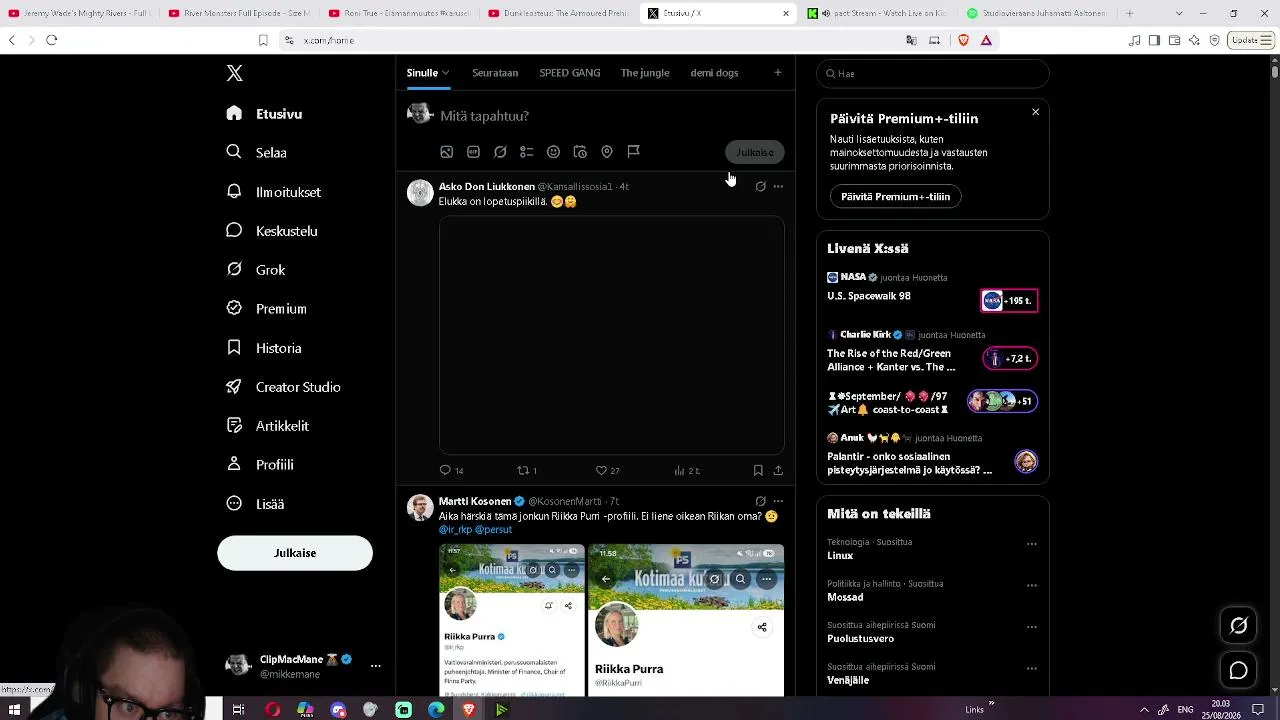This screenshot has height=720, width=1280.
Task: Open the Brave Shields icon in address bar
Action: tap(964, 40)
